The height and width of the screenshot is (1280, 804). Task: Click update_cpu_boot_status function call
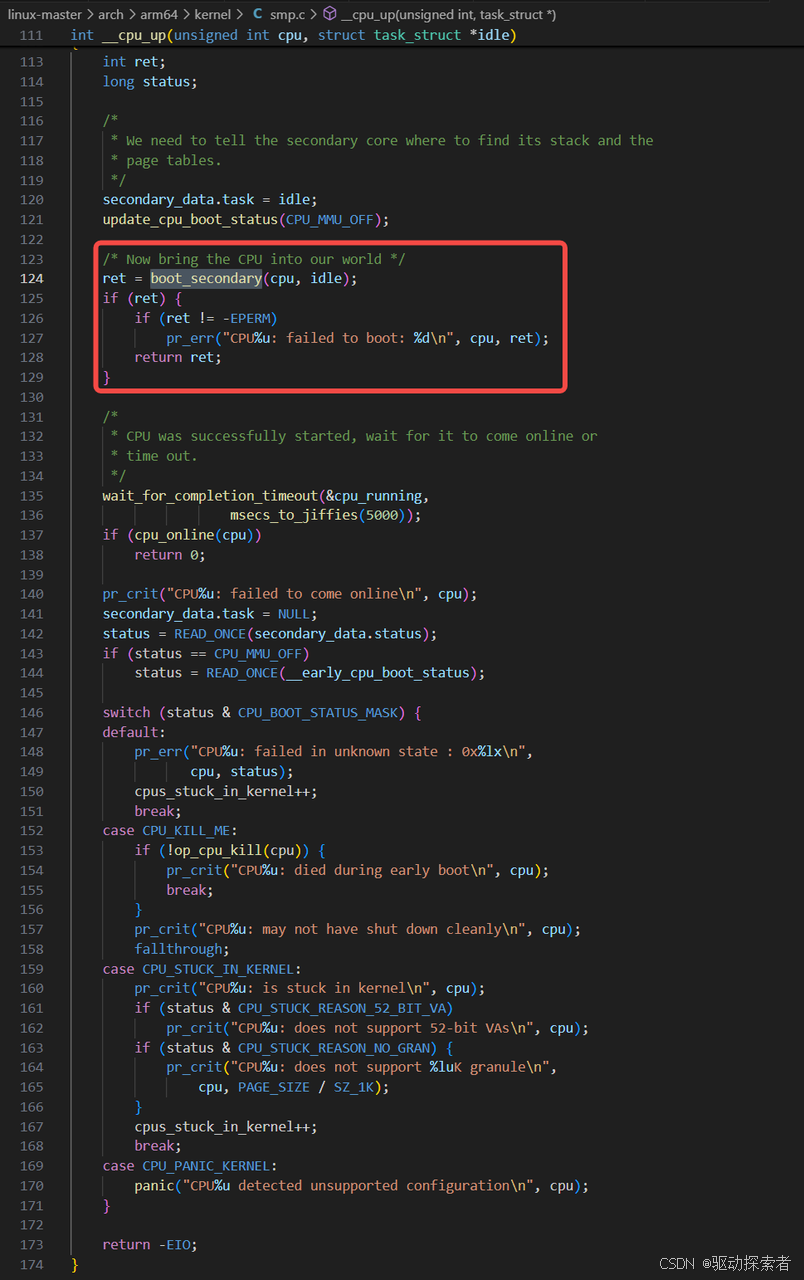190,219
